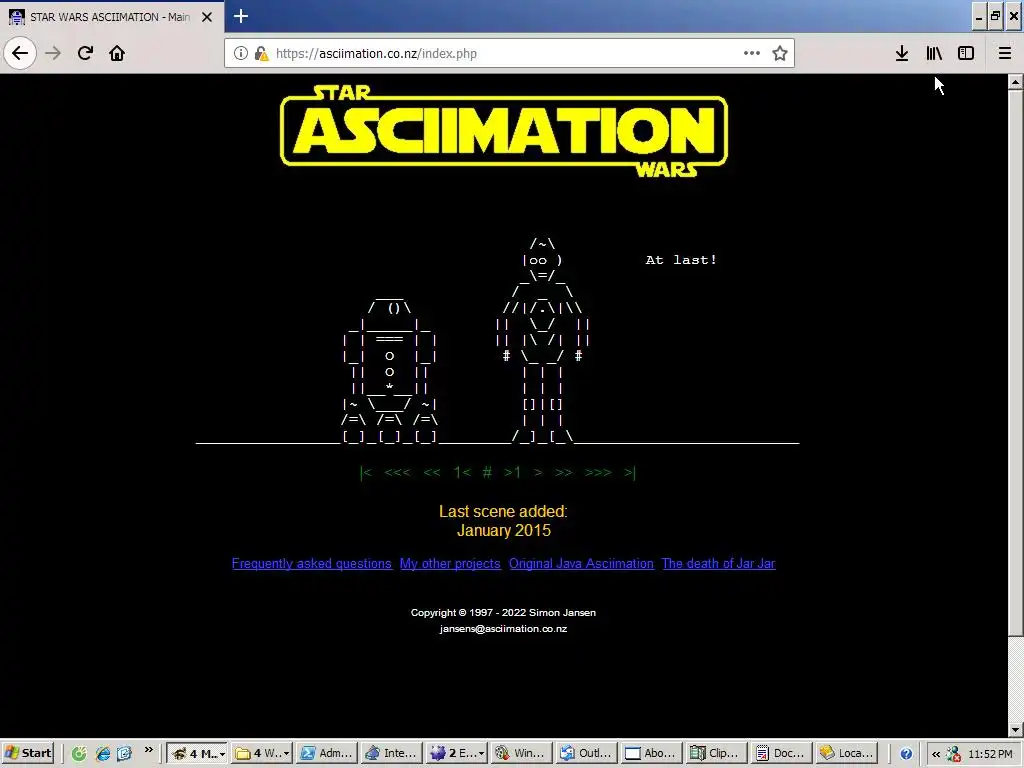Image resolution: width=1024 pixels, height=768 pixels.
Task: Play the animation with > control
Action: pyautogui.click(x=538, y=472)
